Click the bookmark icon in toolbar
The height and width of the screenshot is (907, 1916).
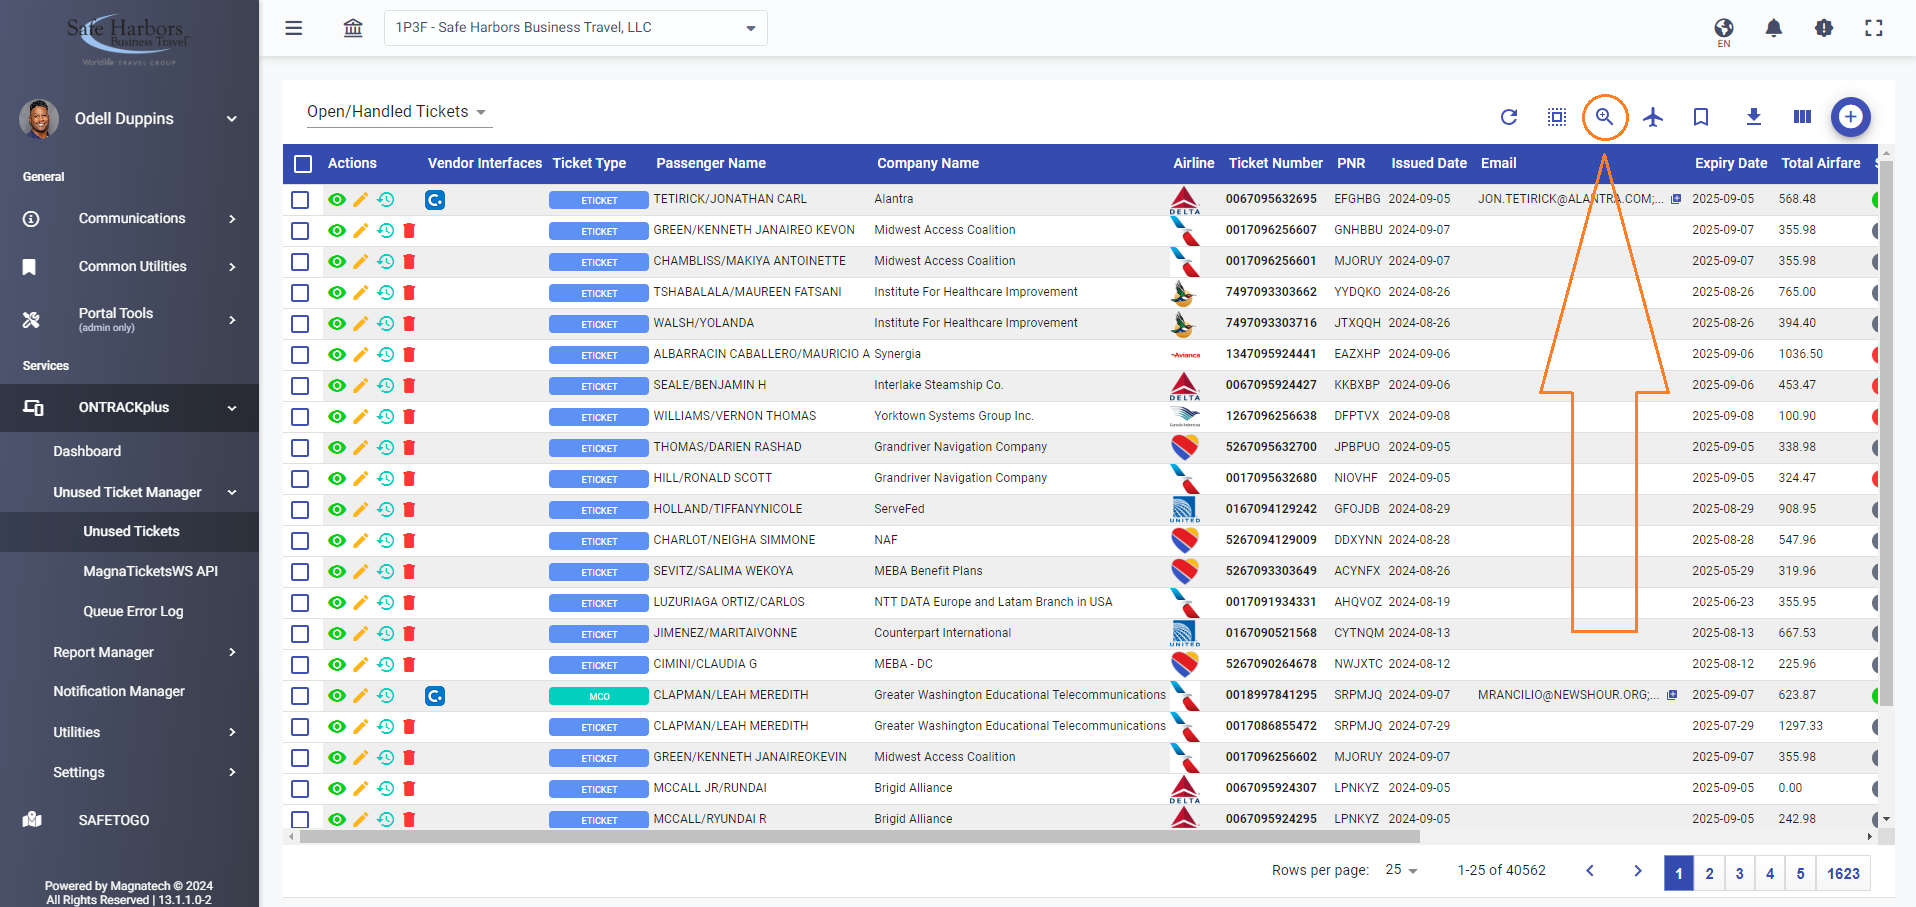(1701, 117)
